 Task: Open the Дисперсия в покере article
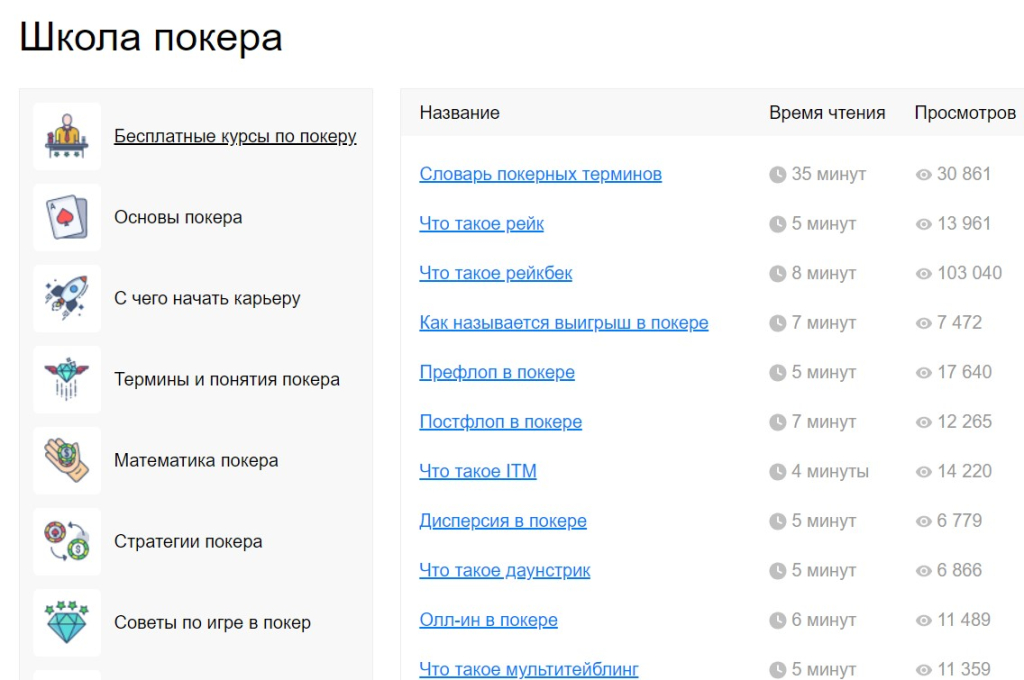pos(503,521)
